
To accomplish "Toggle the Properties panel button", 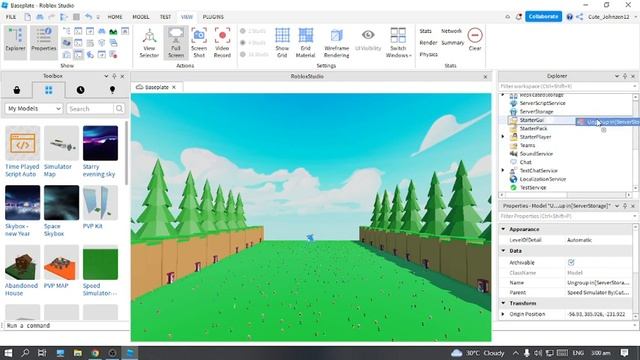I will (x=44, y=42).
